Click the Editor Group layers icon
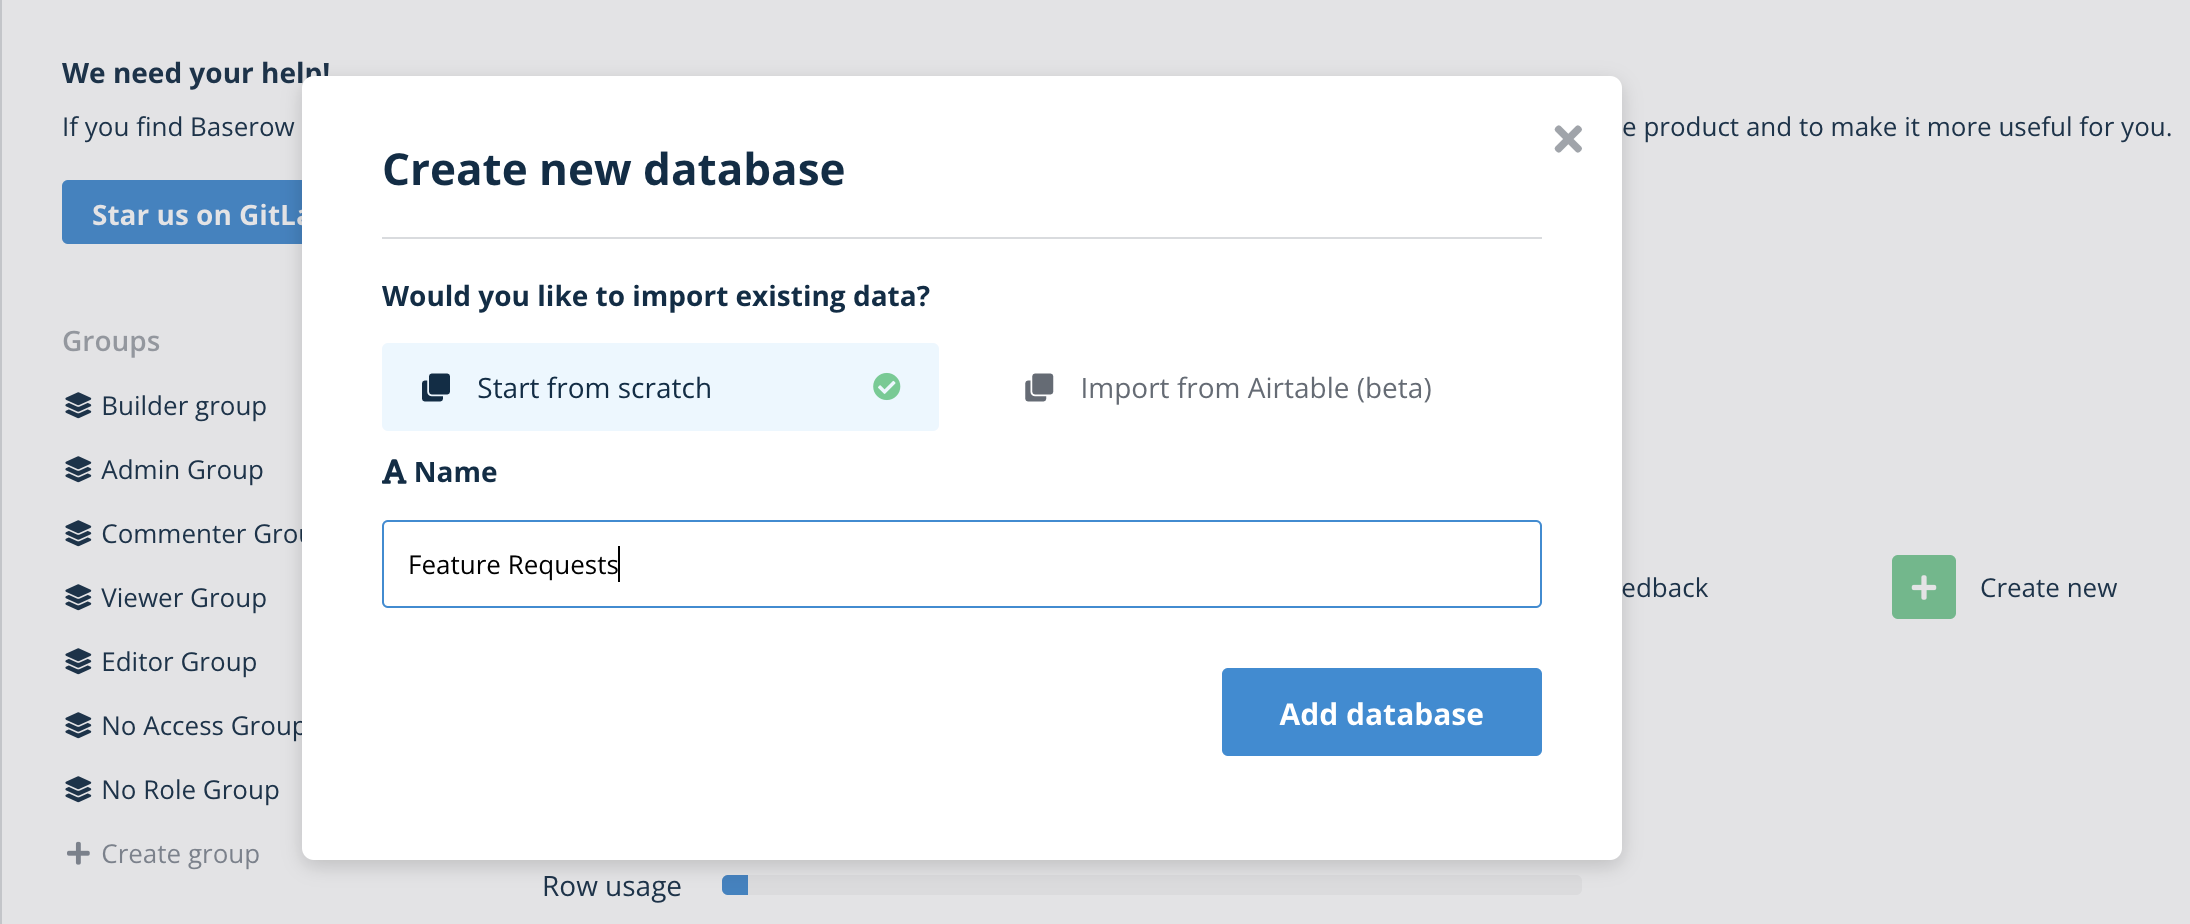The image size is (2190, 924). click(80, 661)
